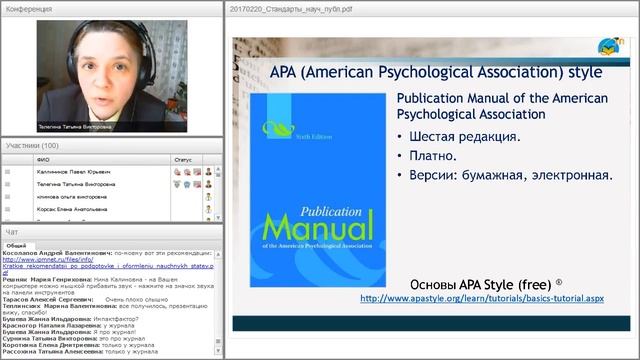640x360 pixels.
Task: Click the Участники (100) panel title
Action: point(32,146)
